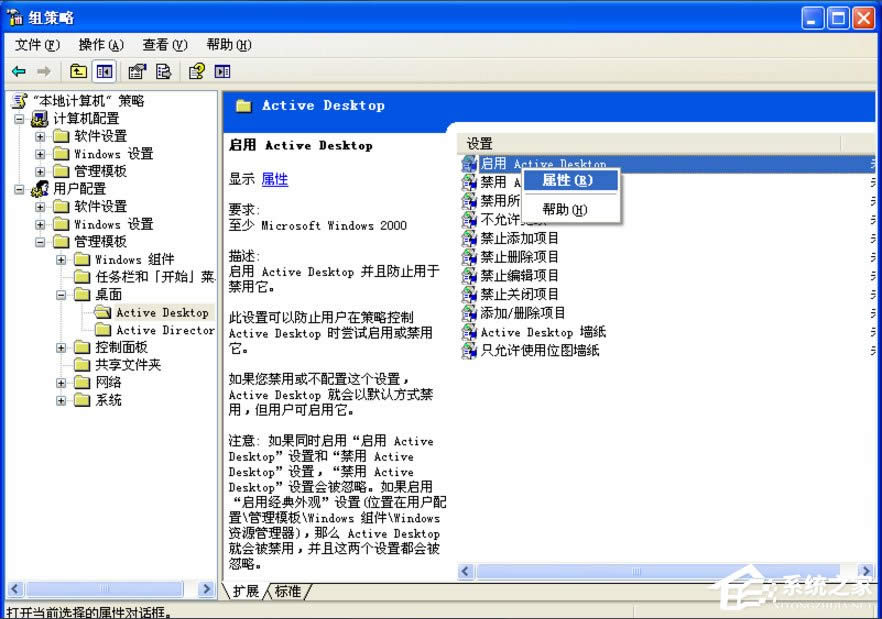The image size is (882, 619).
Task: Click the Up one level folder icon
Action: [78, 71]
